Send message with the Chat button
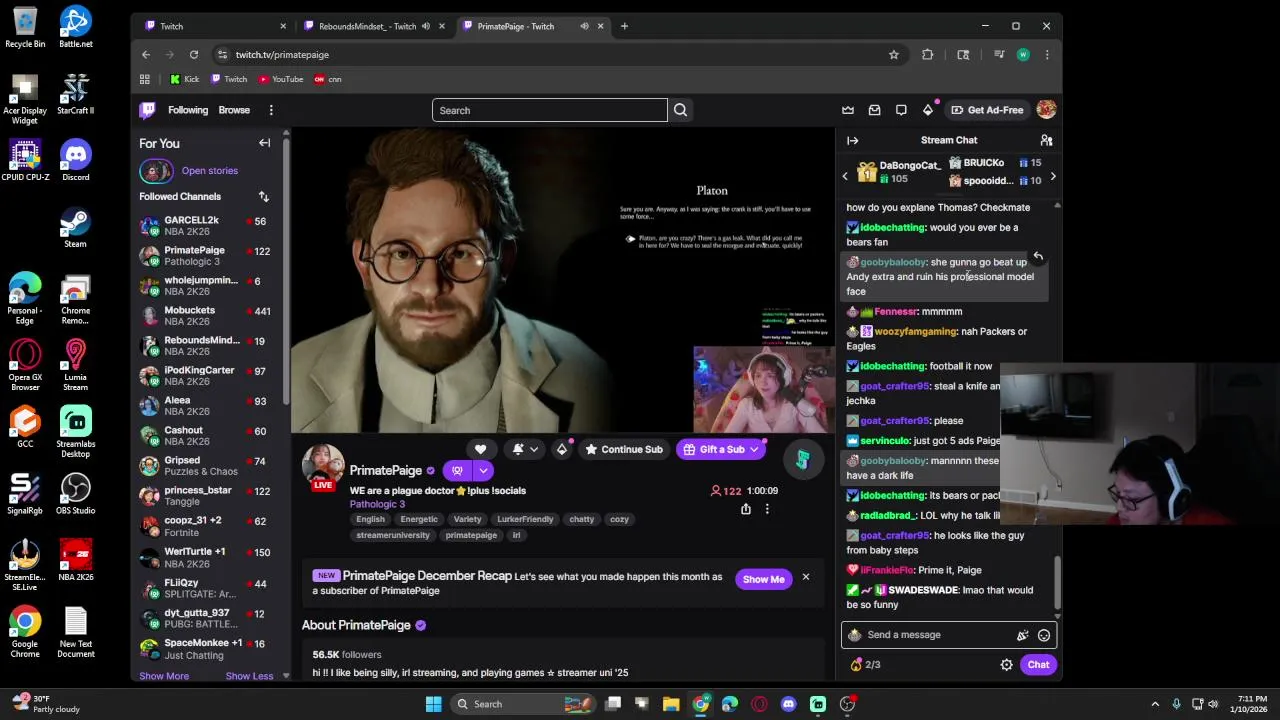Screen dimensions: 1280x720 point(1038,665)
